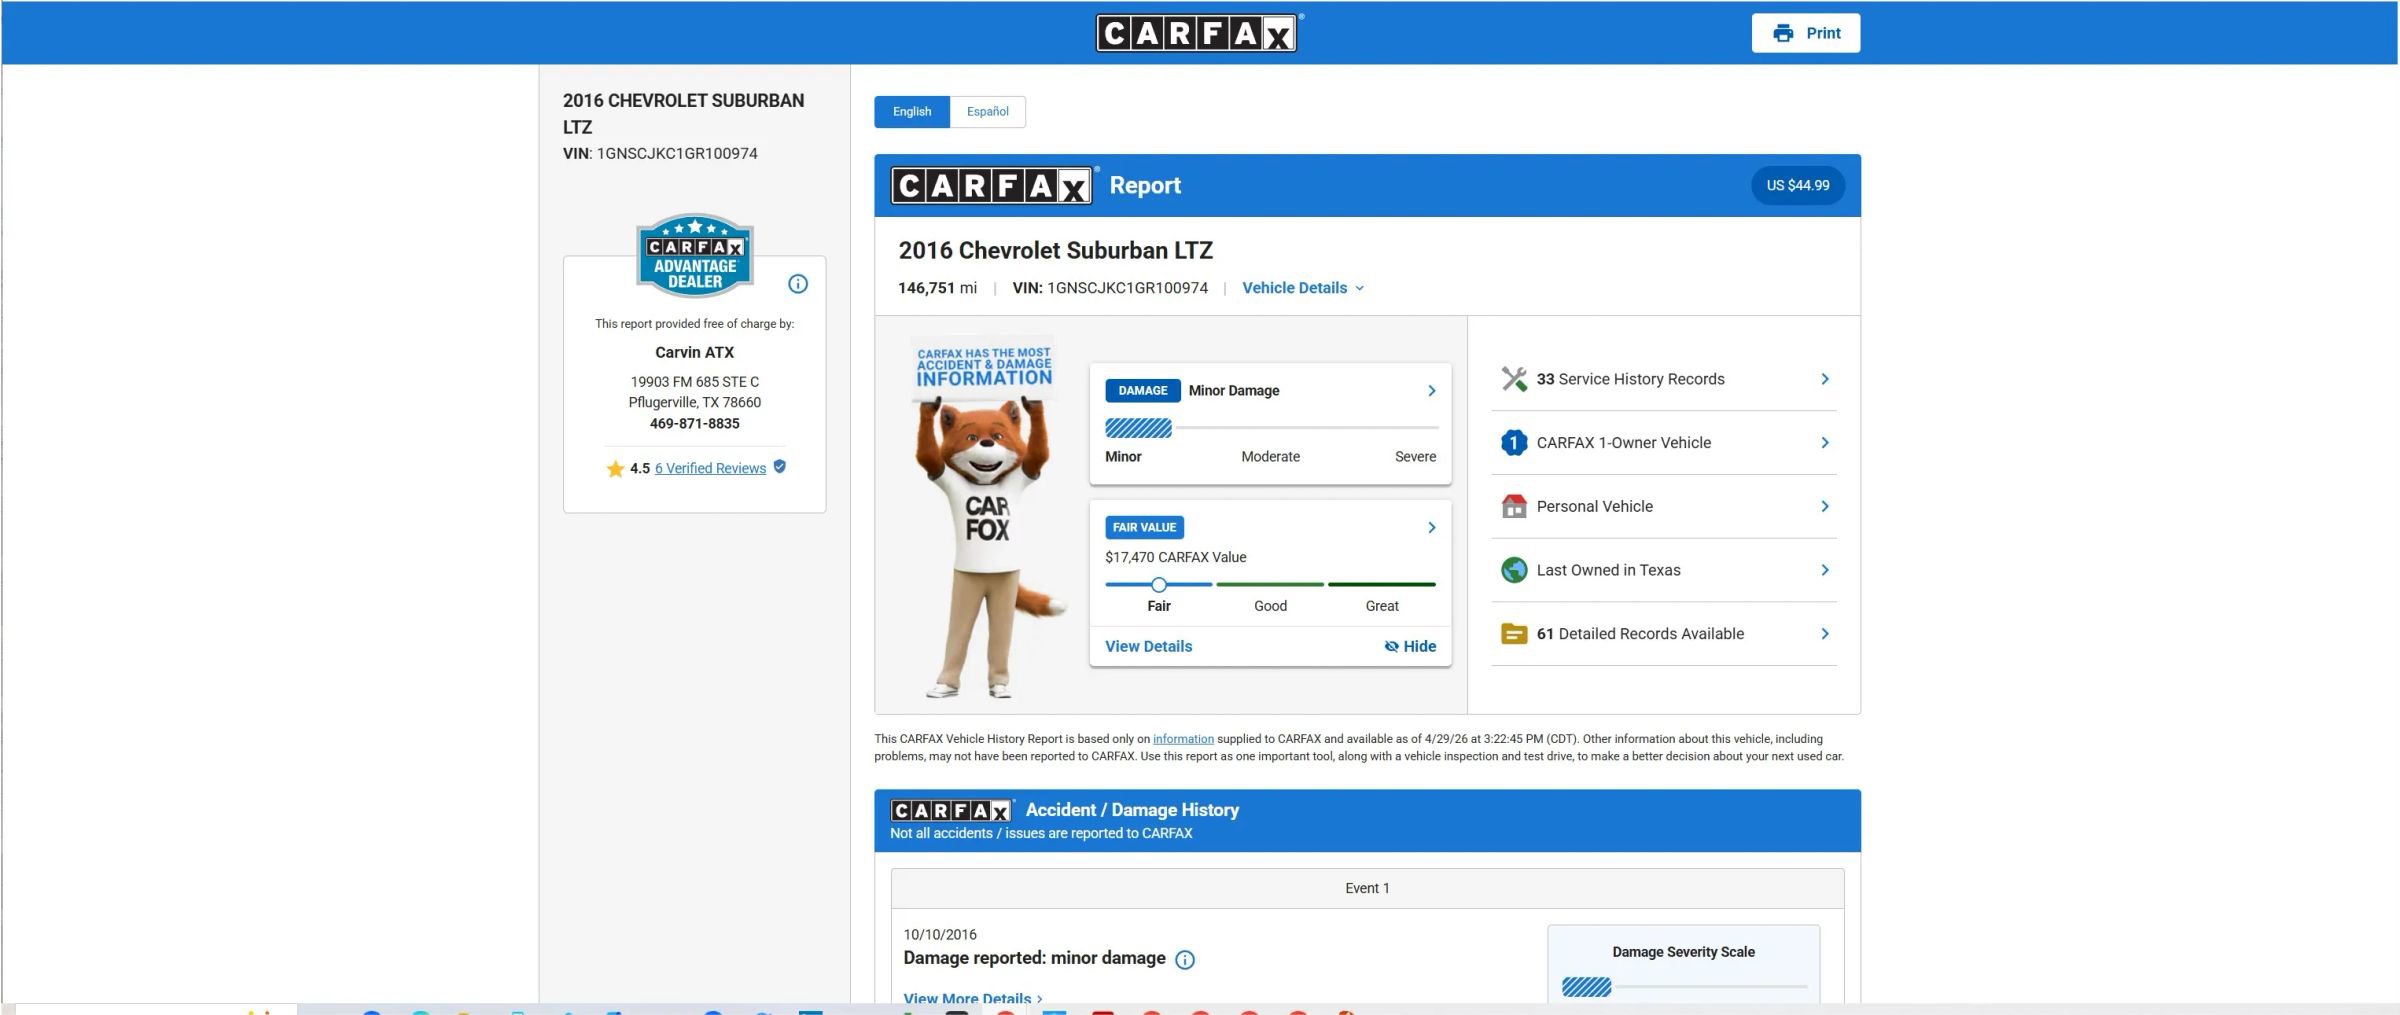Click the CARFAX Value slider handle
This screenshot has height=1015, width=2400.
(1158, 585)
